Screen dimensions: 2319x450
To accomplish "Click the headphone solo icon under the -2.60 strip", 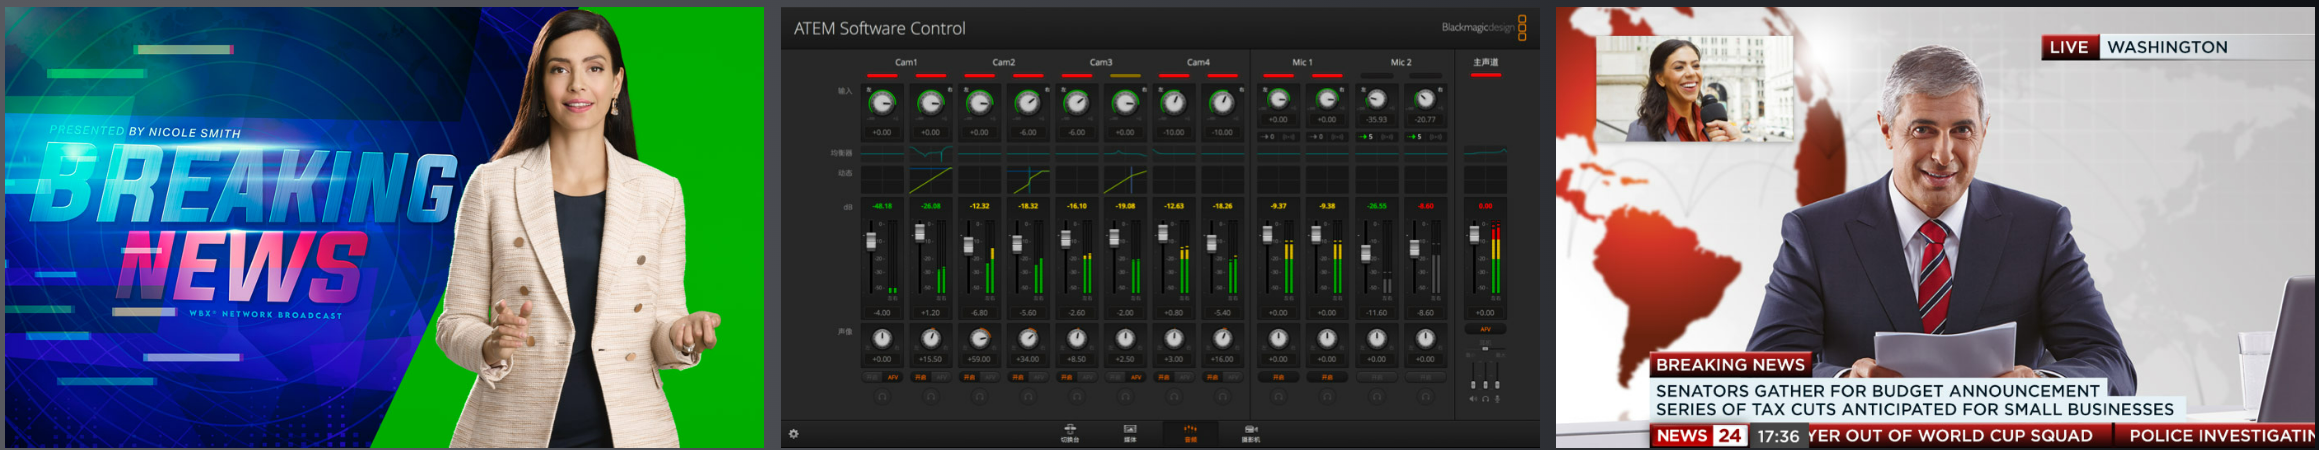I will (x=1076, y=396).
